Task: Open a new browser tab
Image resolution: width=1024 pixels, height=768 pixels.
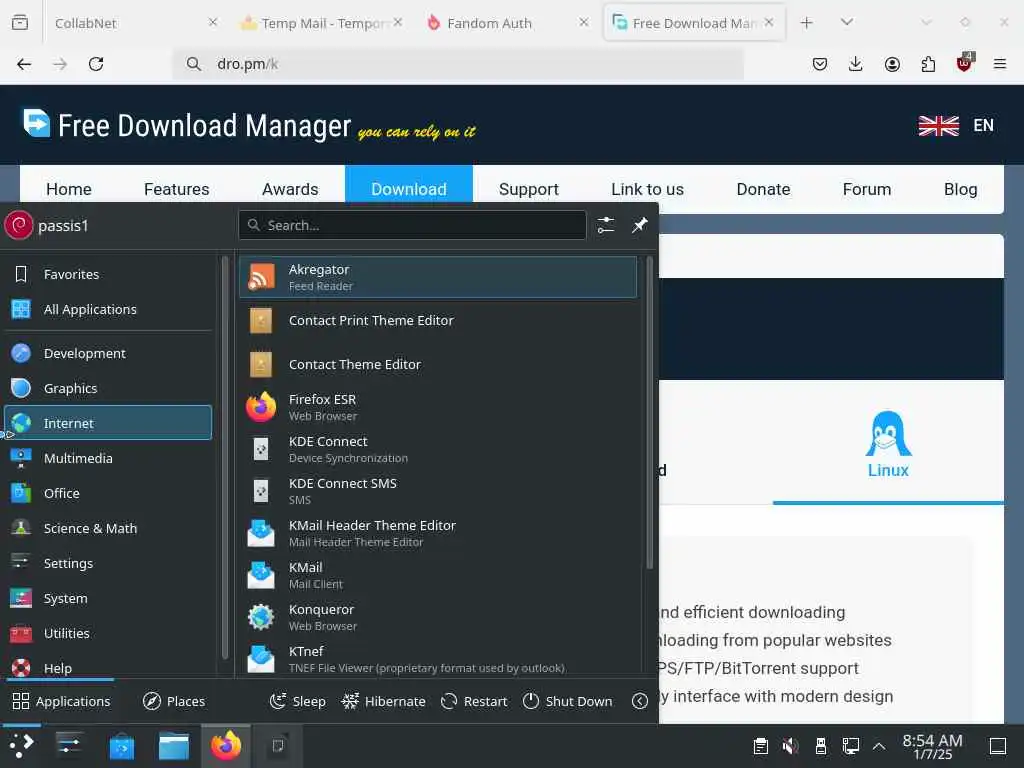Action: click(x=807, y=23)
